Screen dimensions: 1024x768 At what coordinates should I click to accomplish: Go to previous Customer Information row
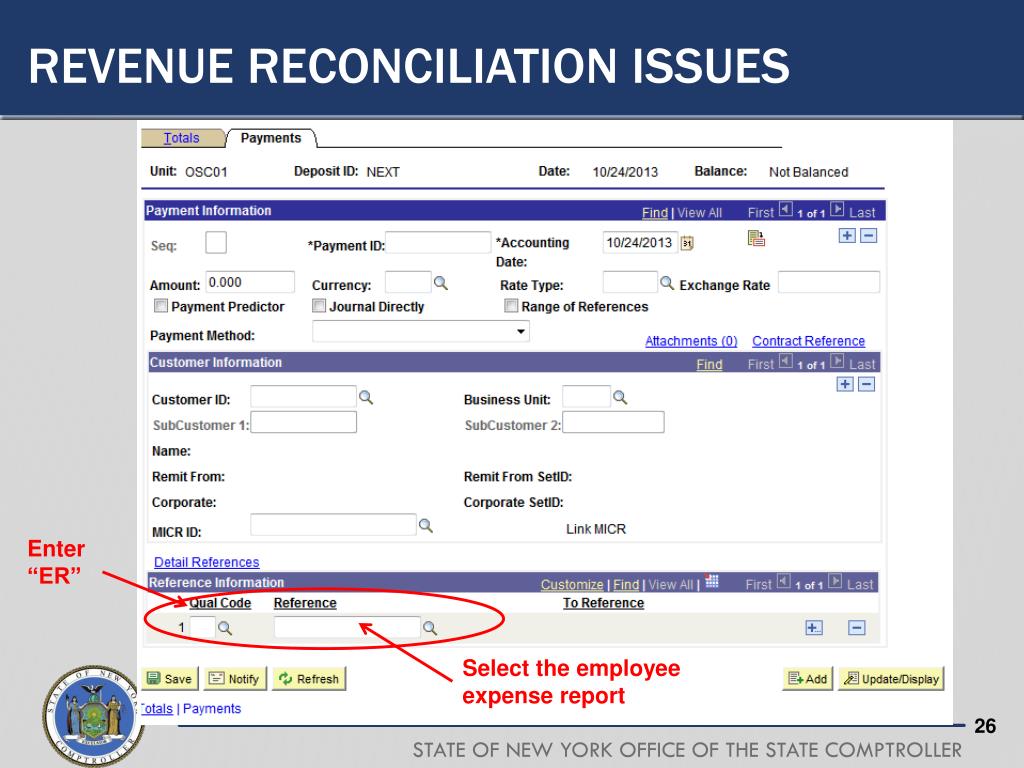pos(786,361)
